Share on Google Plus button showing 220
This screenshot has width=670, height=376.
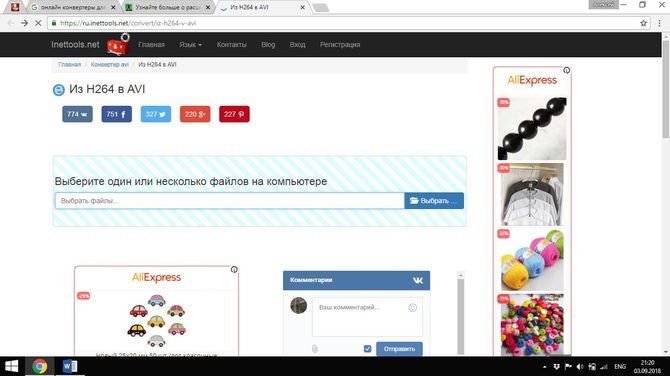click(195, 114)
